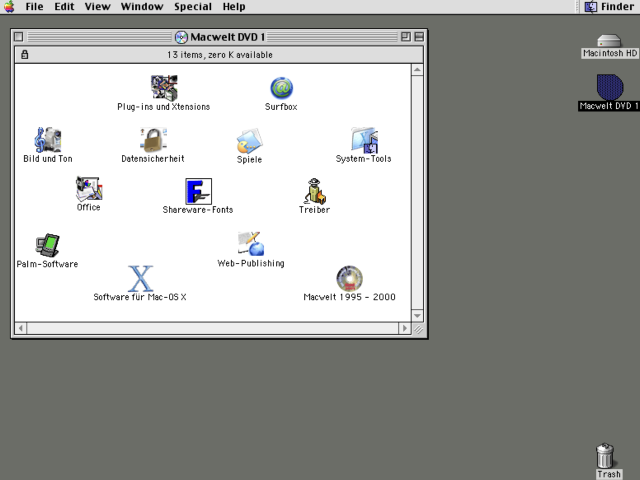Click the vertical scrollbar down arrow

(417, 316)
